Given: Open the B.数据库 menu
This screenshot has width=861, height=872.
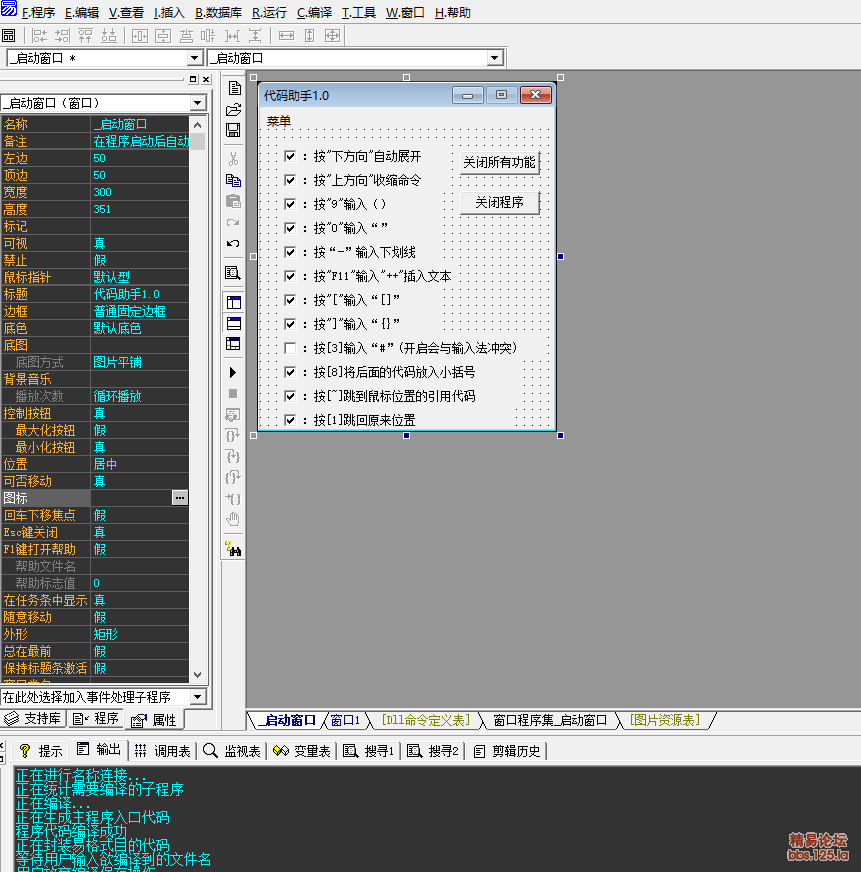Looking at the screenshot, I should pos(218,13).
